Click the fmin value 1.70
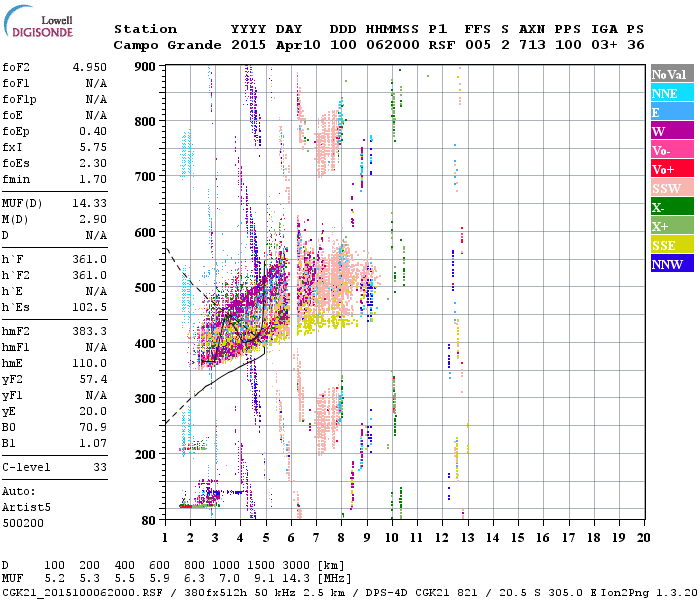700x600 pixels. pos(93,179)
